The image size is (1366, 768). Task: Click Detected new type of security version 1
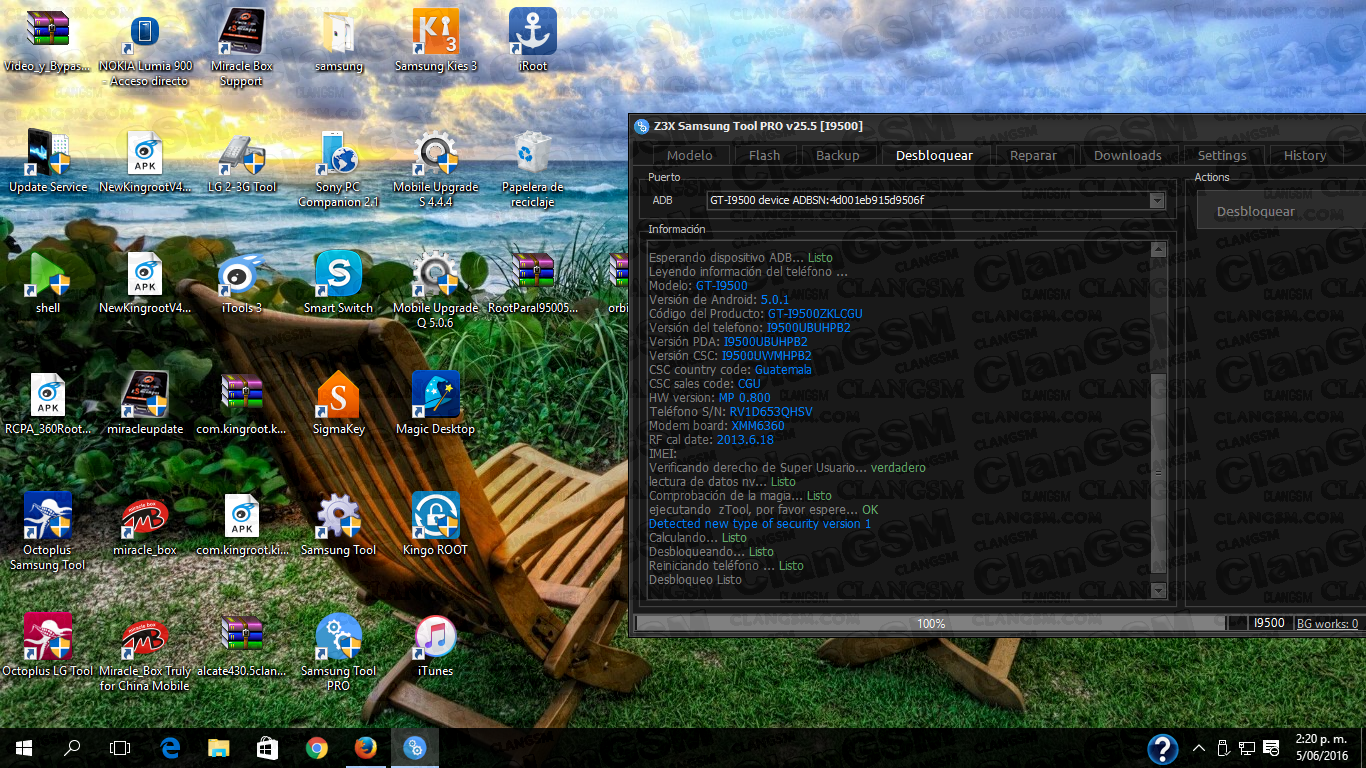pos(760,524)
